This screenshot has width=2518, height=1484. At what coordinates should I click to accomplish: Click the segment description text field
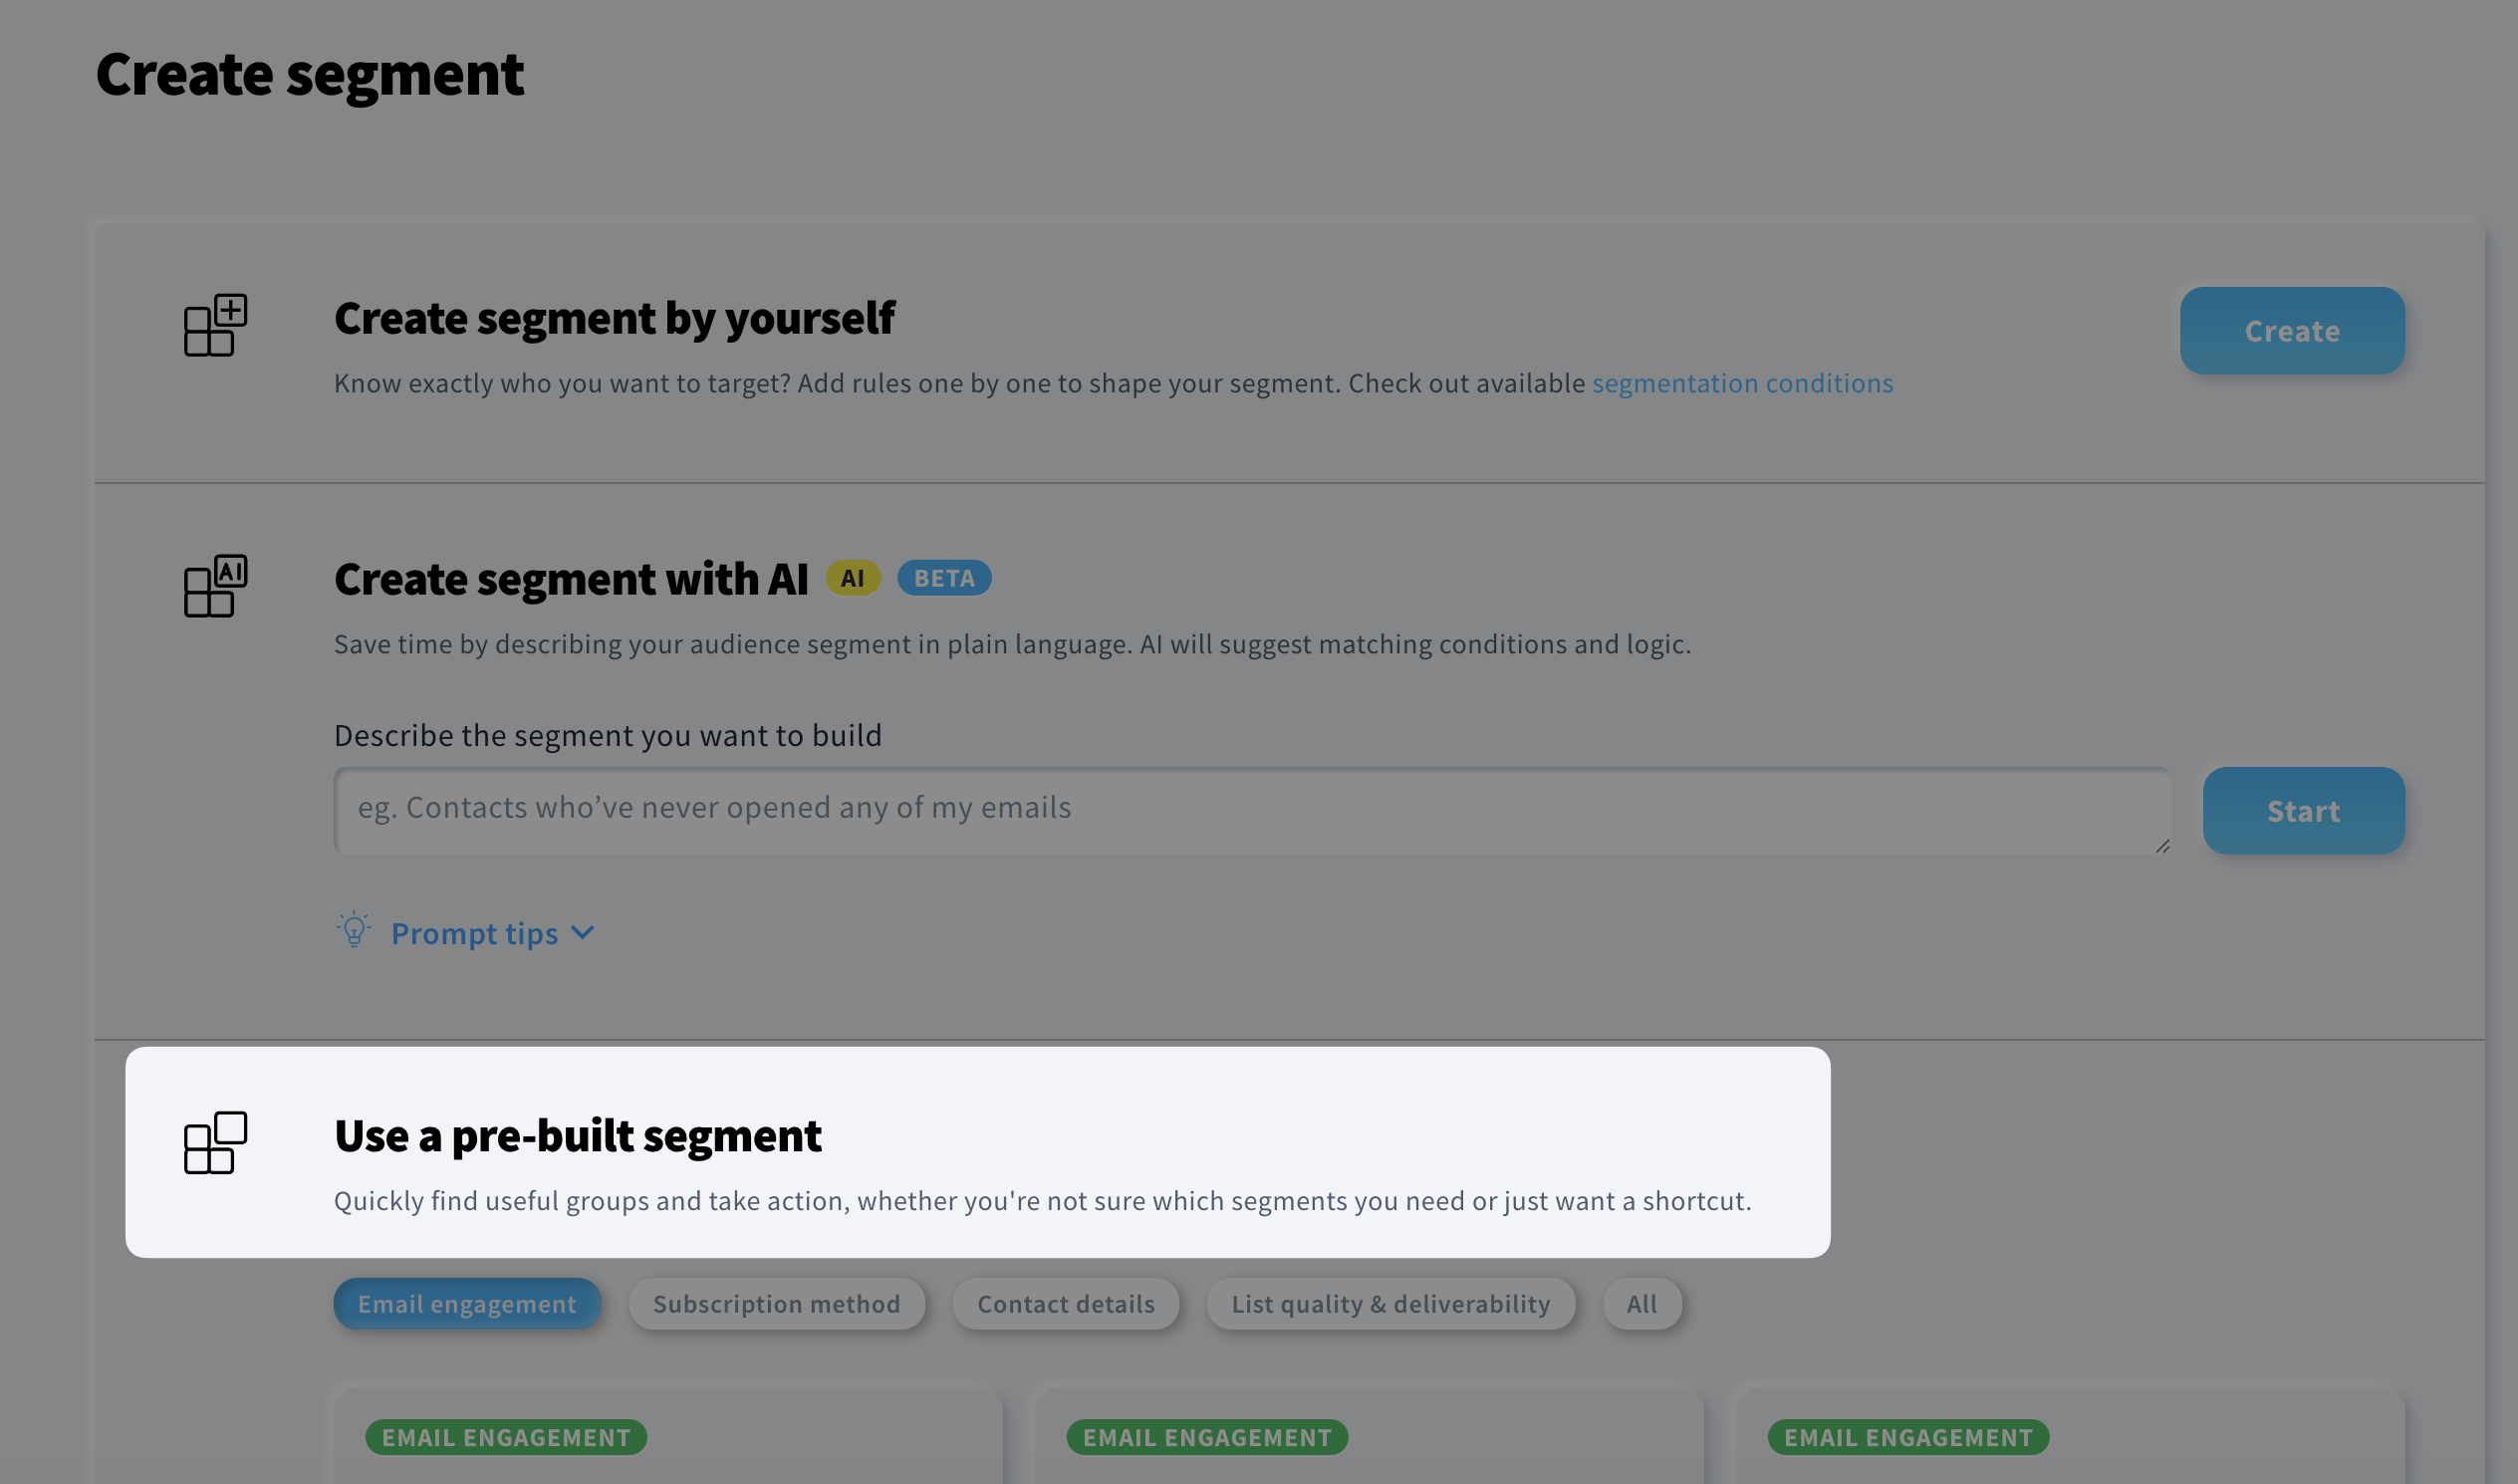point(1250,810)
